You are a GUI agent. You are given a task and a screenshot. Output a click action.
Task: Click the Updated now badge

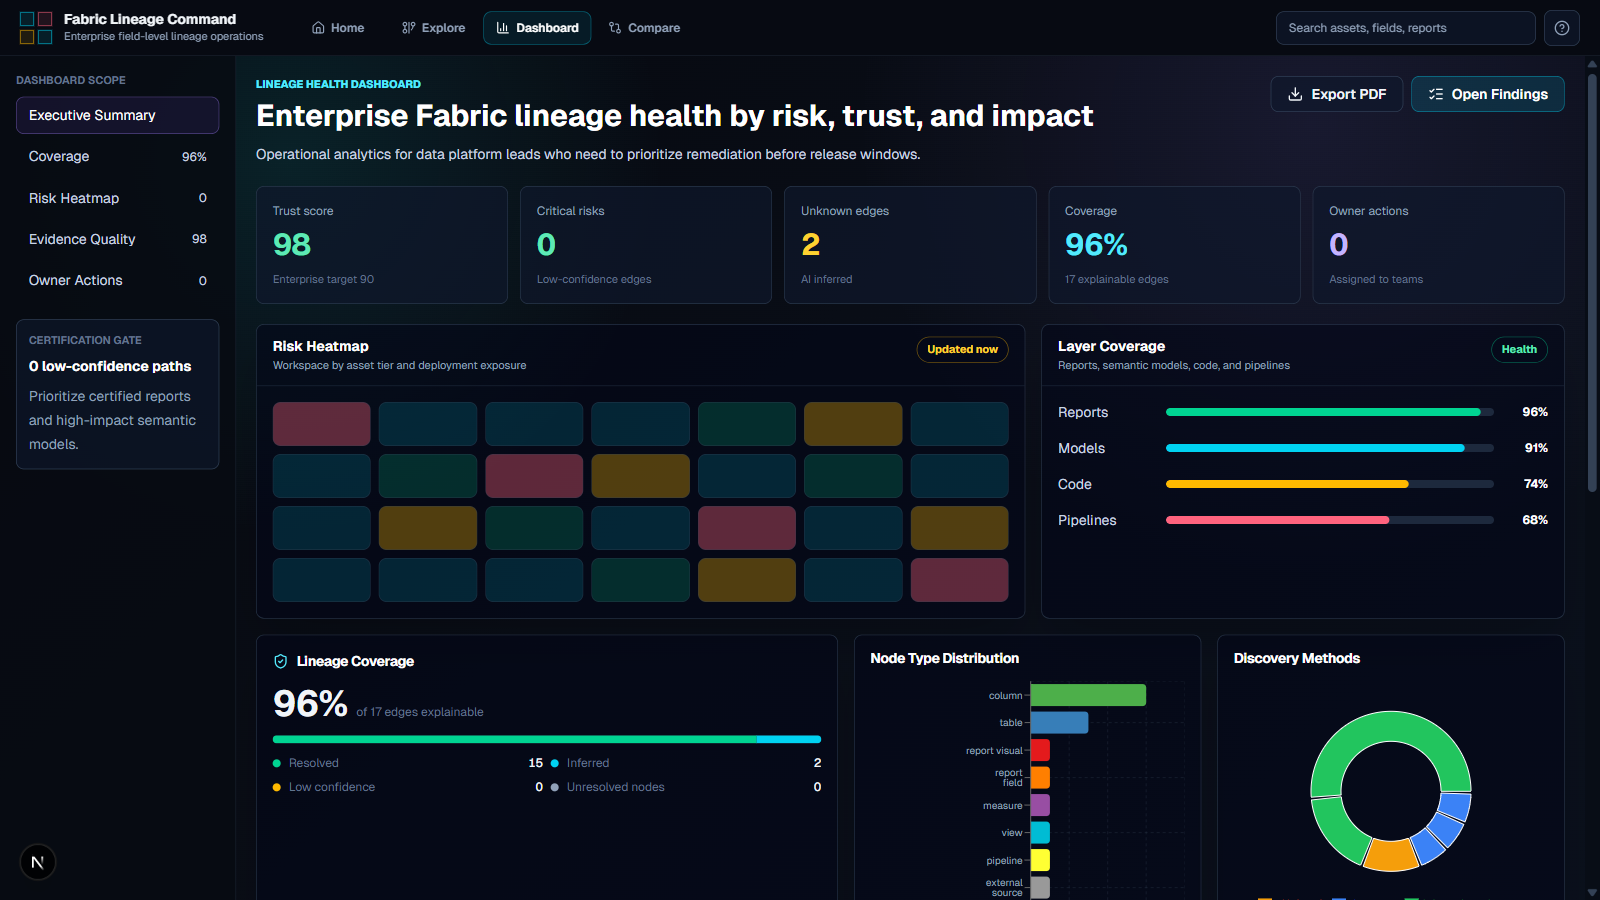[962, 349]
